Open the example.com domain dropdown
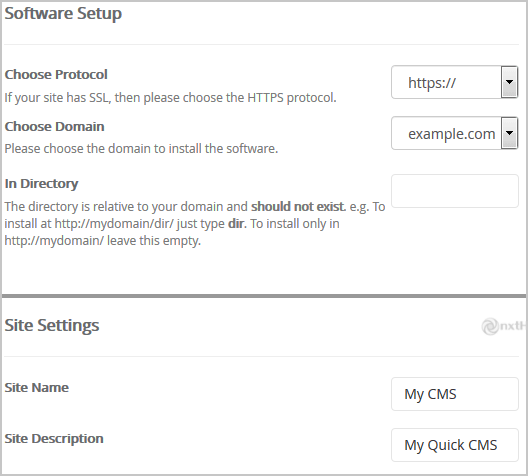This screenshot has height=476, width=528. tap(454, 133)
